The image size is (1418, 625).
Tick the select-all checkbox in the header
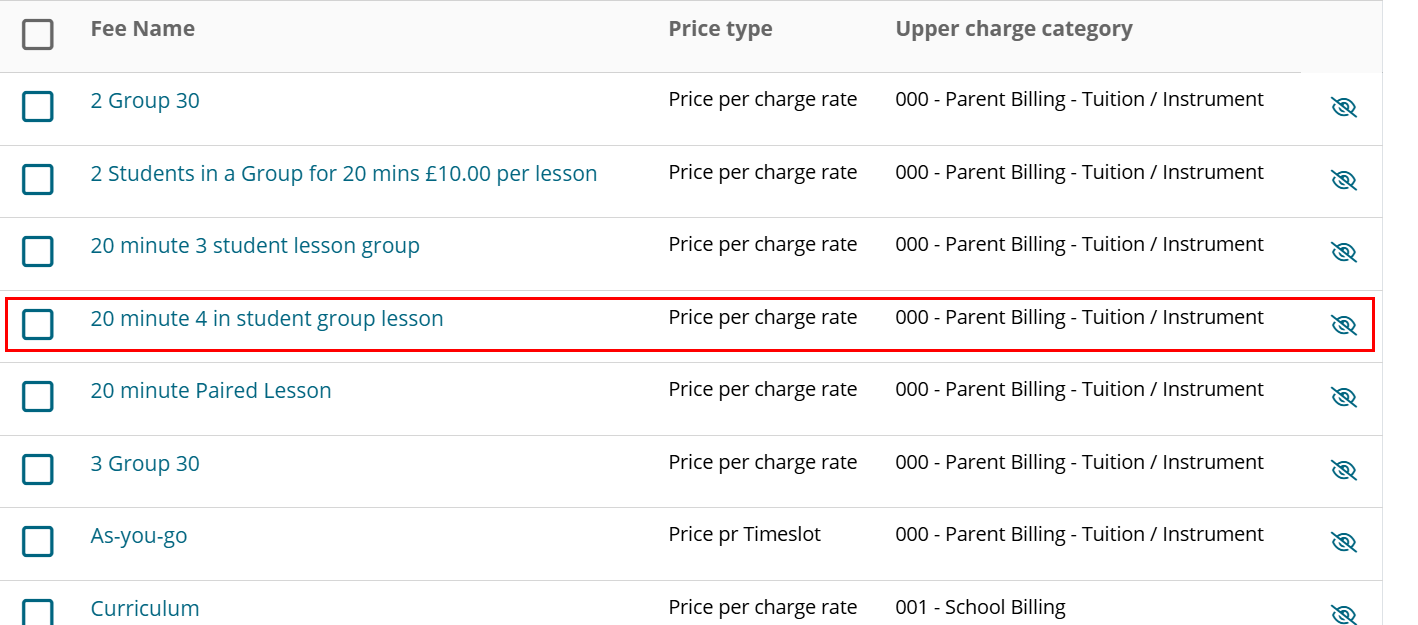coord(38,35)
